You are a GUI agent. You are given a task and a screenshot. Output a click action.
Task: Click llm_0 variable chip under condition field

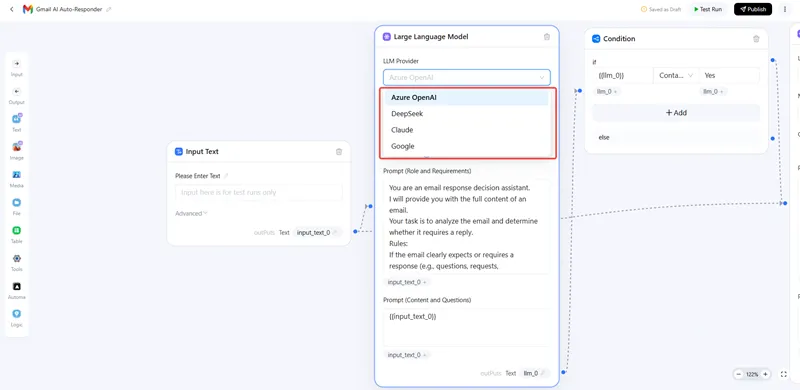[x=608, y=92]
